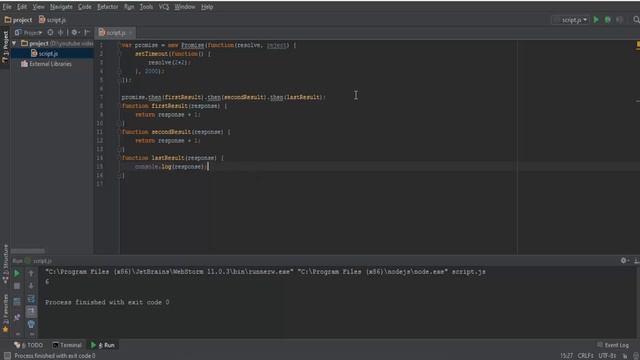This screenshot has height=360, width=640.
Task: Open the Tools menu
Action: 146,7
